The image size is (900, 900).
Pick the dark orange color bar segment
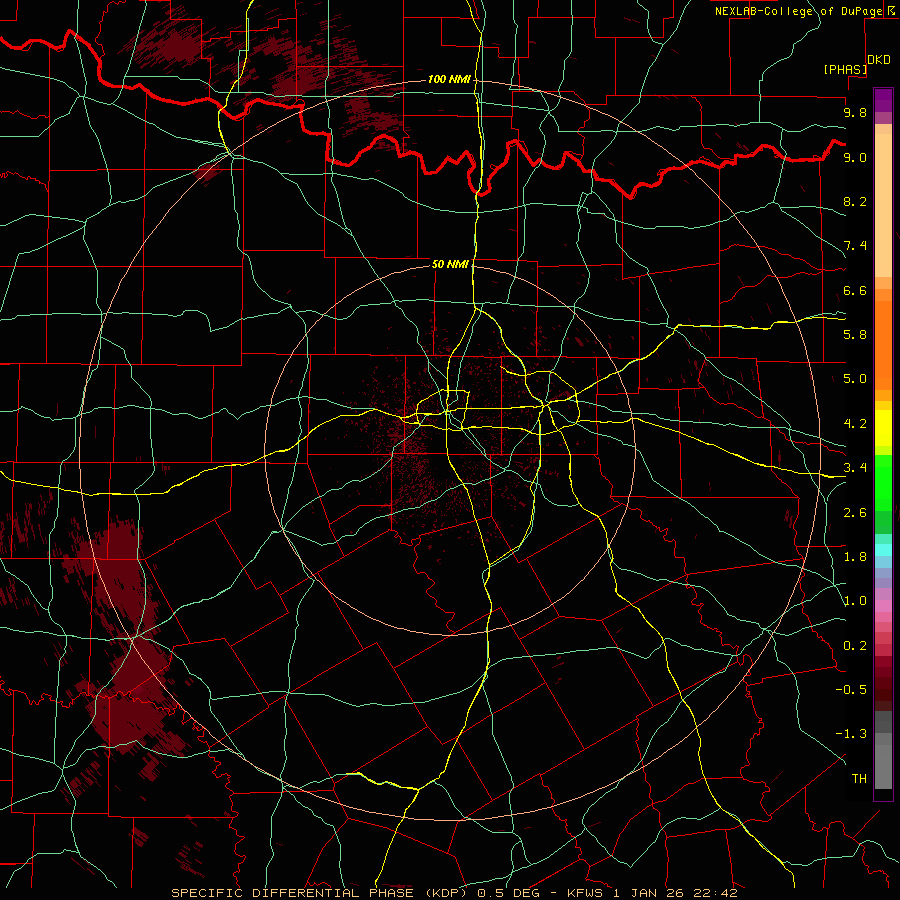[x=883, y=346]
